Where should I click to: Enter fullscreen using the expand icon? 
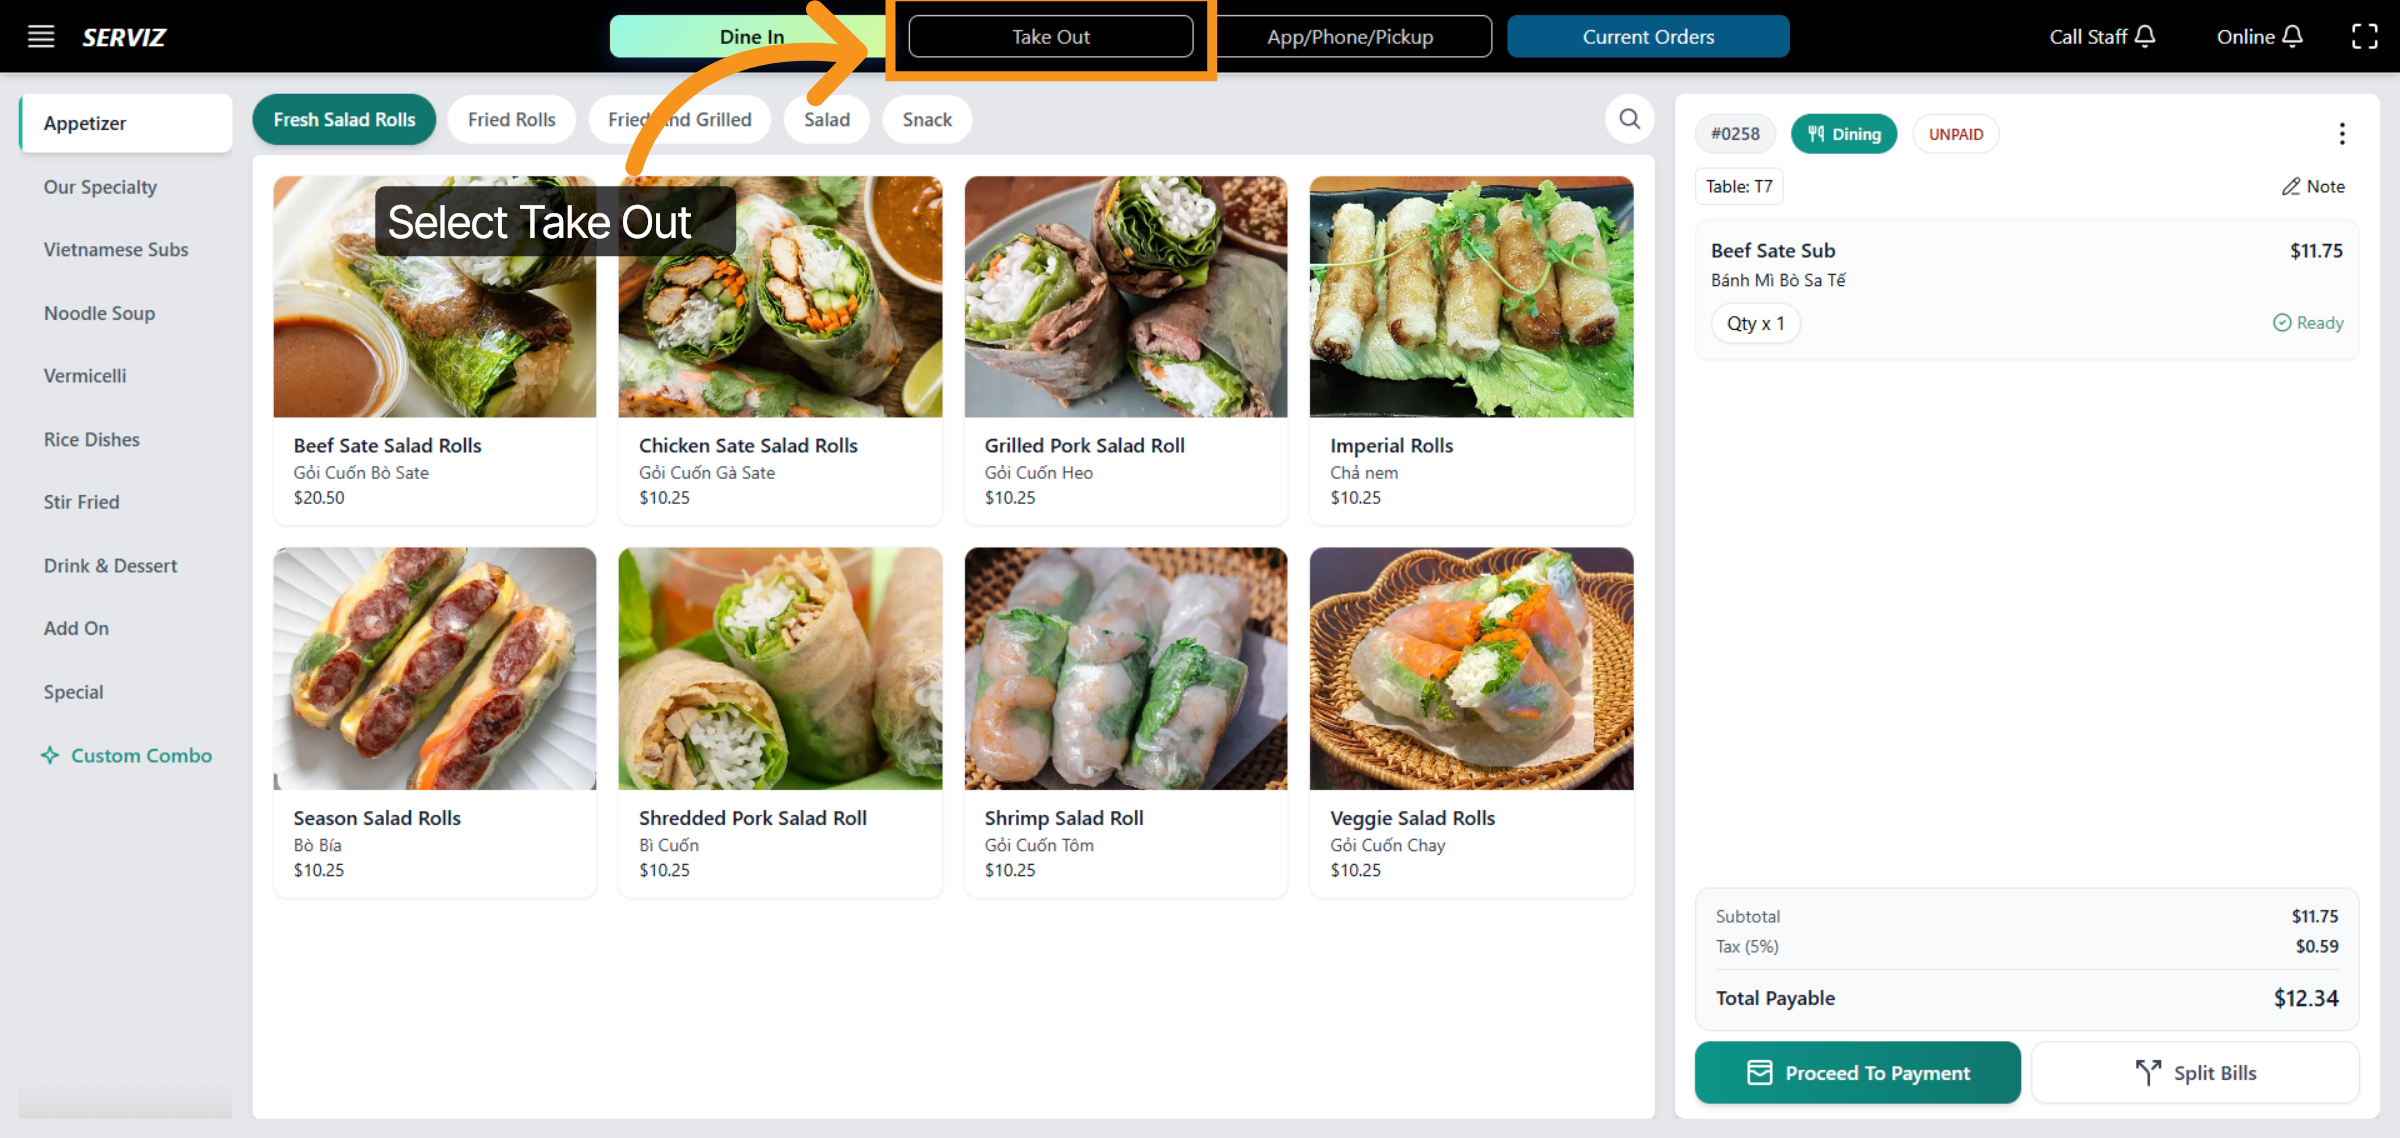point(2365,36)
